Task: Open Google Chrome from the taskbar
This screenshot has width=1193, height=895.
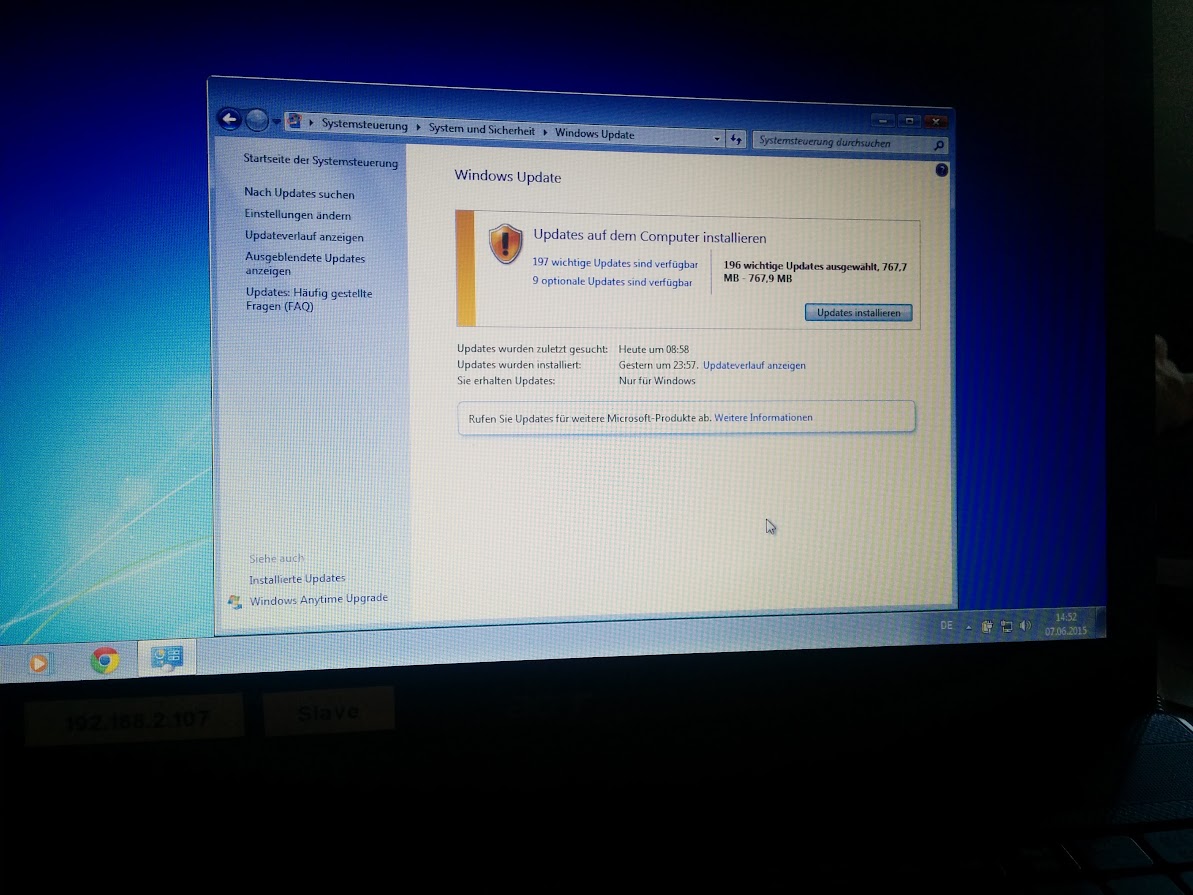Action: (x=105, y=660)
